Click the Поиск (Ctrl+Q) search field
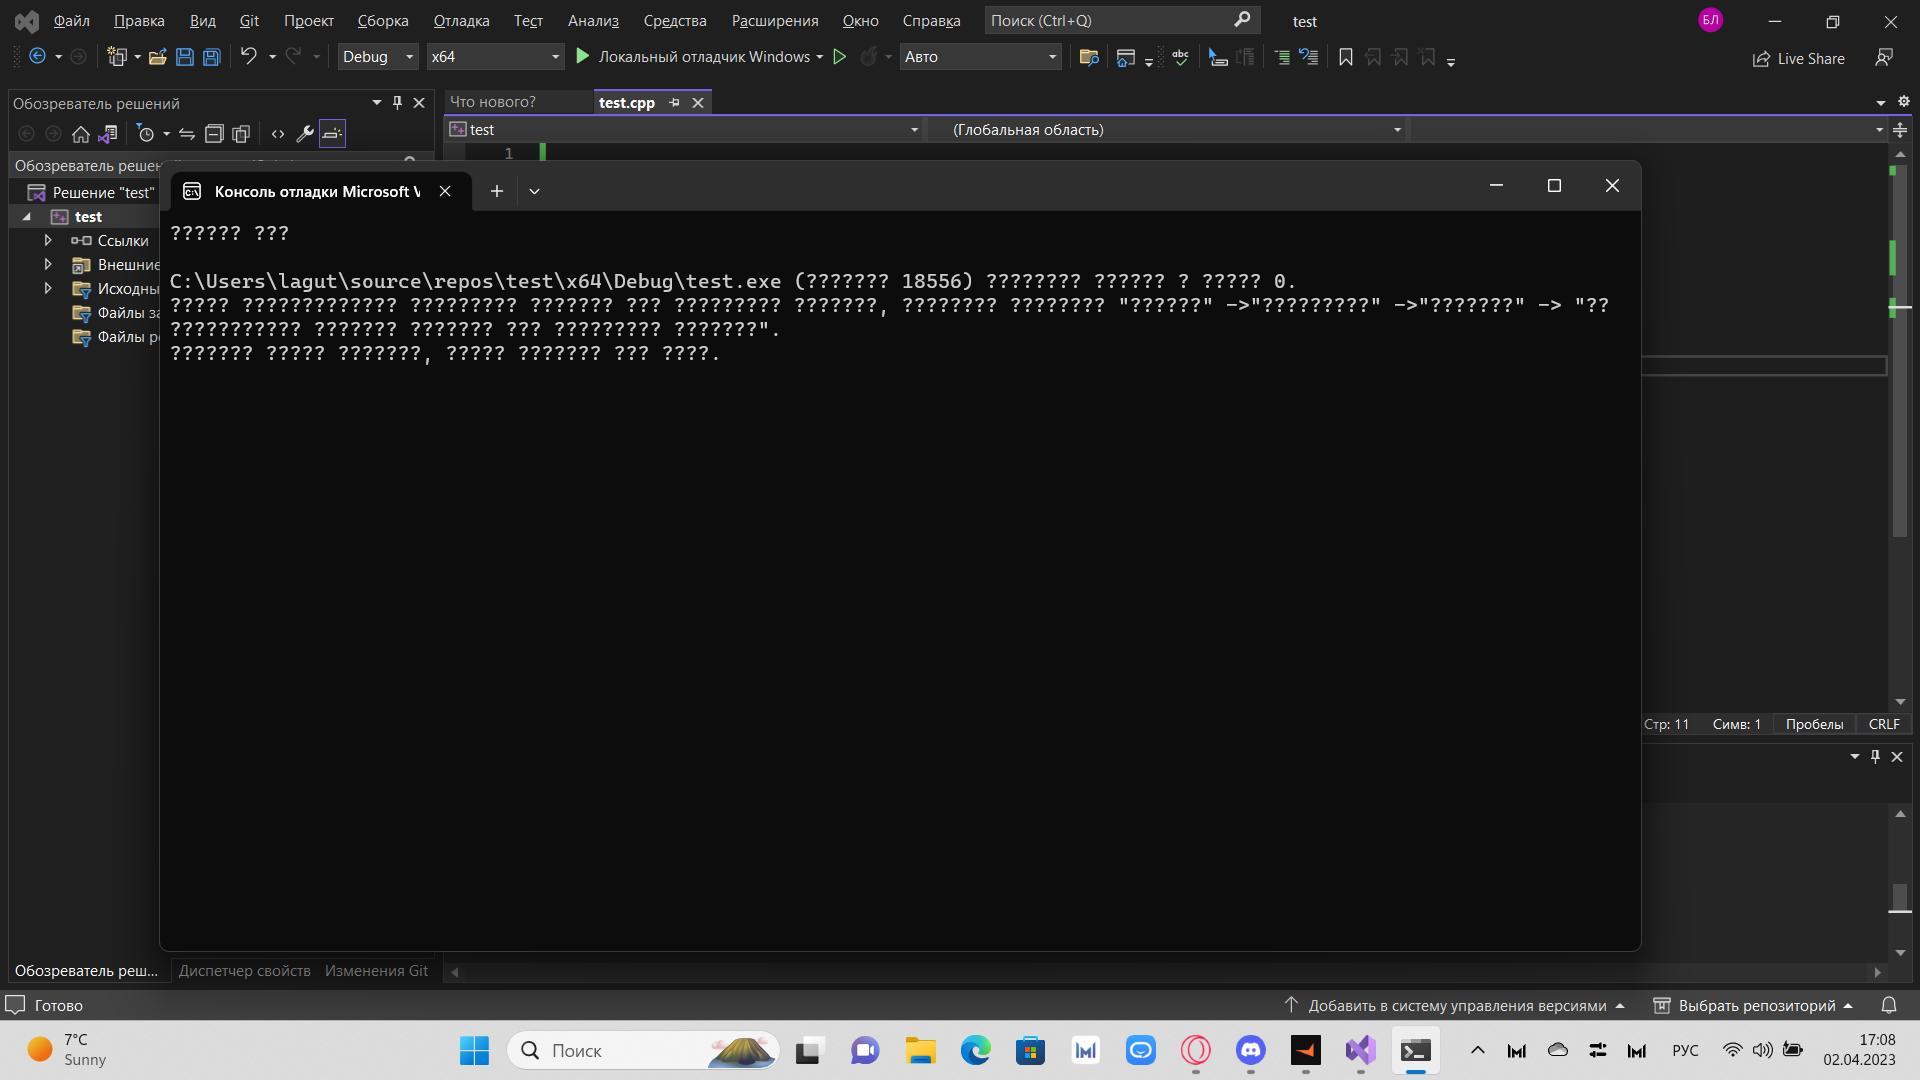The height and width of the screenshot is (1080, 1920). [1110, 20]
